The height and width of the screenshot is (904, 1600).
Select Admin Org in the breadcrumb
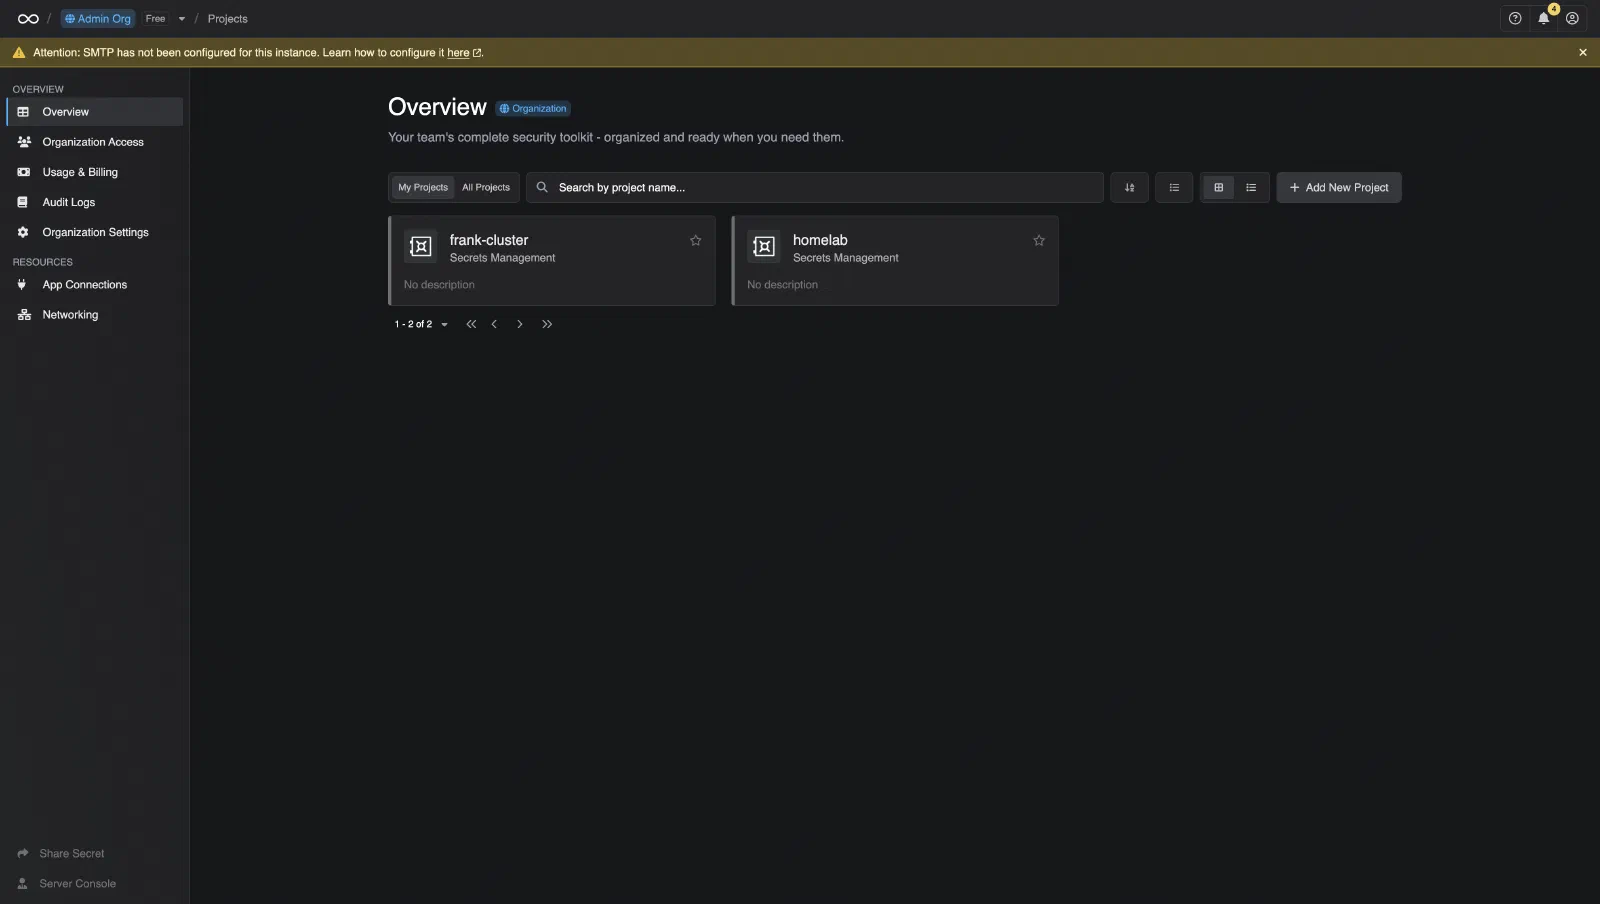98,19
